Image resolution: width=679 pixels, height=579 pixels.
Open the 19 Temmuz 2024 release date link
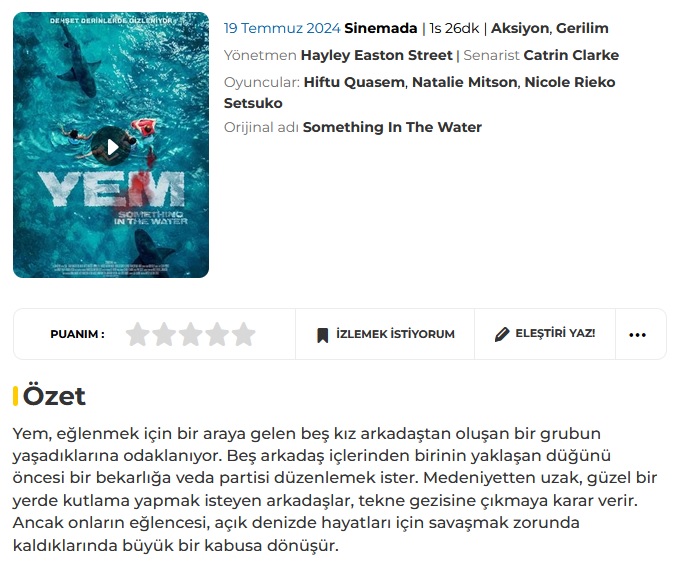[282, 28]
